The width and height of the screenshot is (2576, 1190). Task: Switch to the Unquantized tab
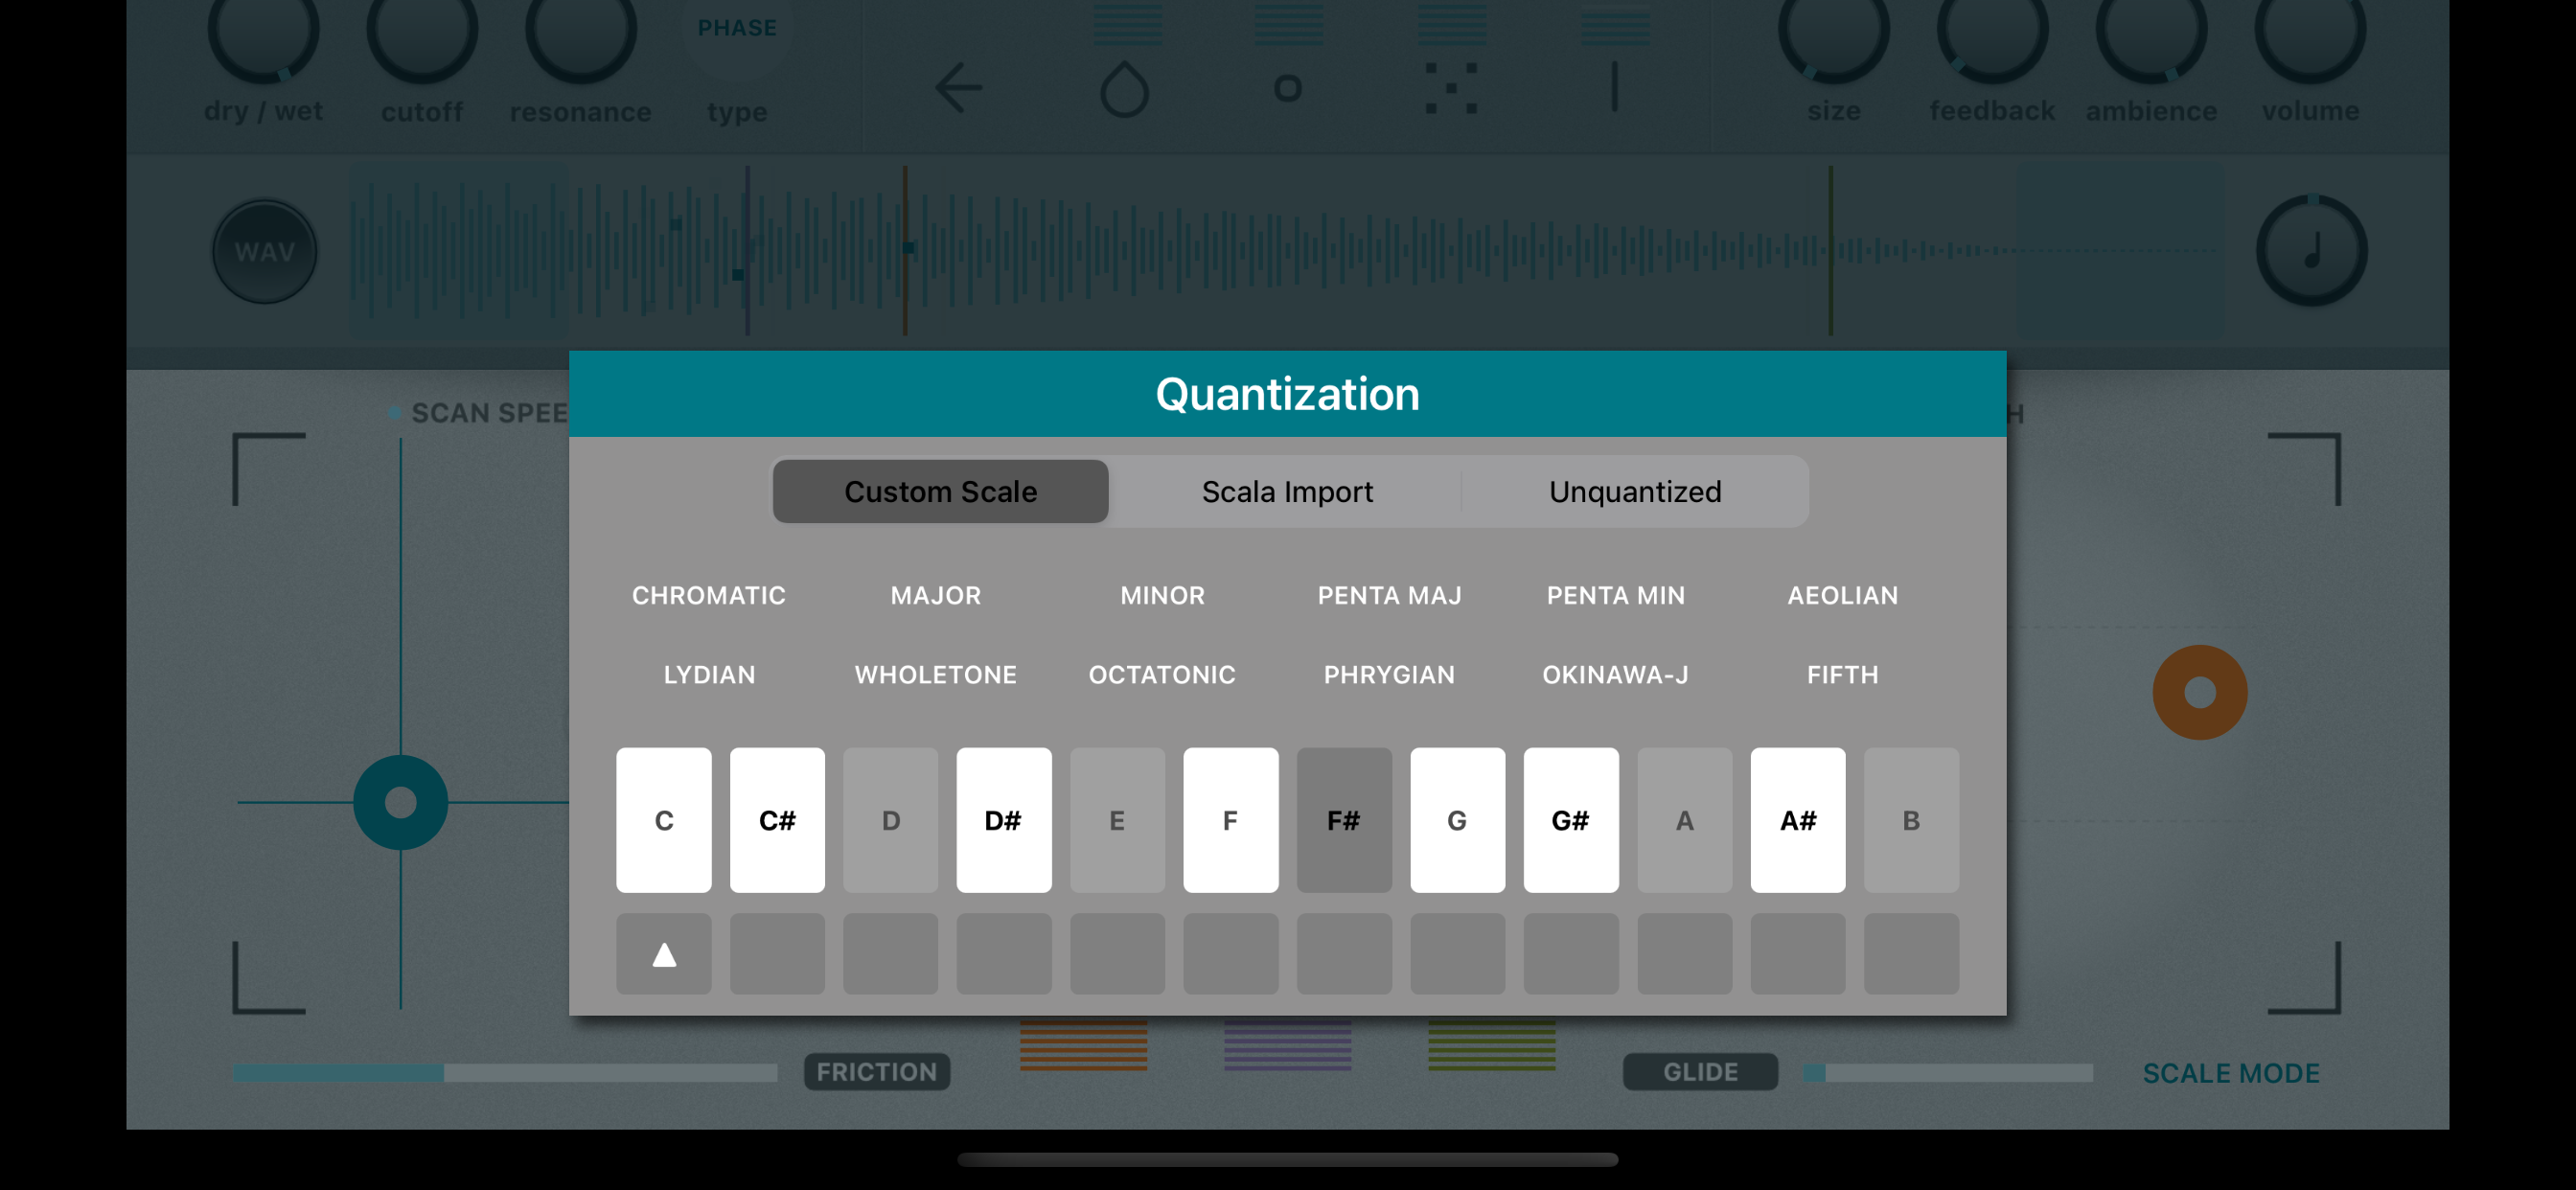coord(1634,492)
